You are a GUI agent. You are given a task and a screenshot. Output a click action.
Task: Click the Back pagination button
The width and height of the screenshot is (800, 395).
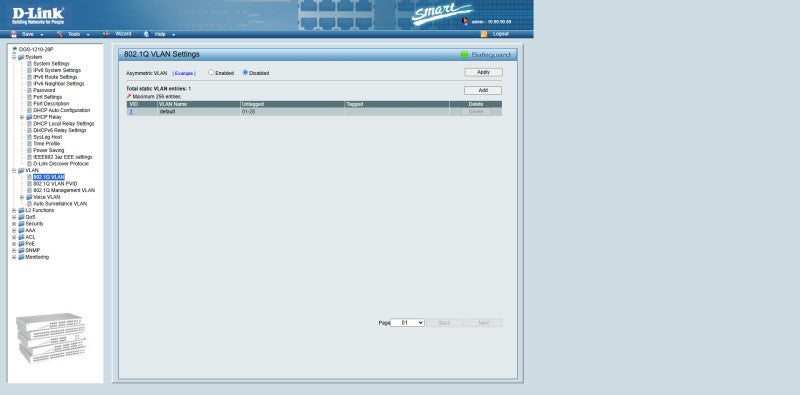445,323
